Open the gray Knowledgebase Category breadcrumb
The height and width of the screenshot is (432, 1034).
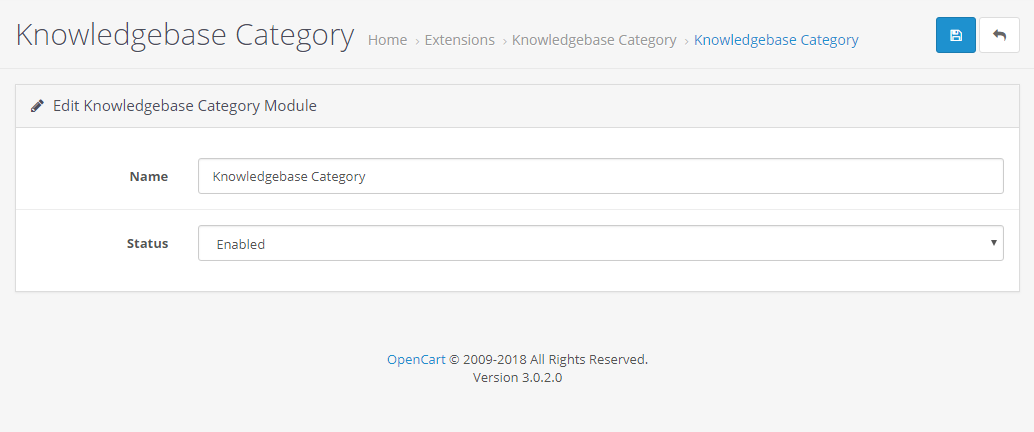(x=594, y=40)
